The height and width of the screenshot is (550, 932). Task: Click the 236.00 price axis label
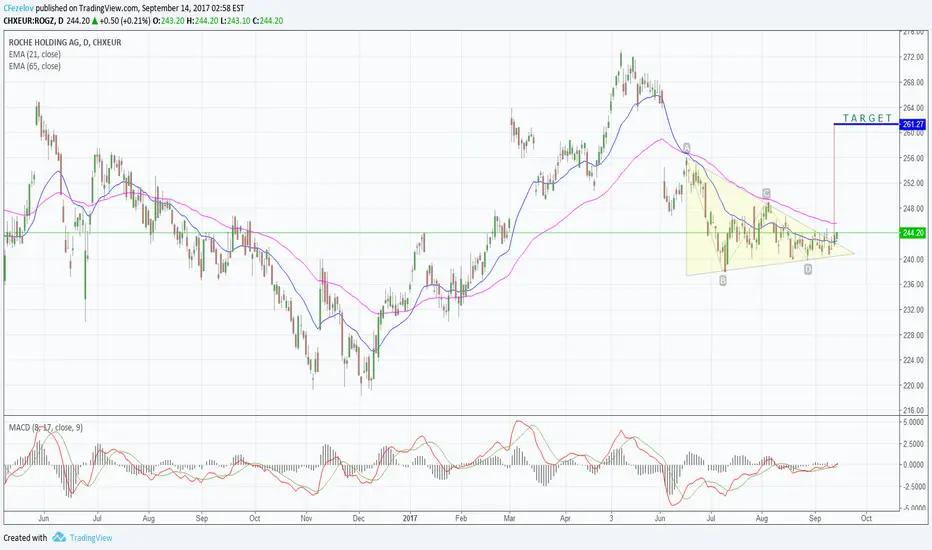click(914, 284)
